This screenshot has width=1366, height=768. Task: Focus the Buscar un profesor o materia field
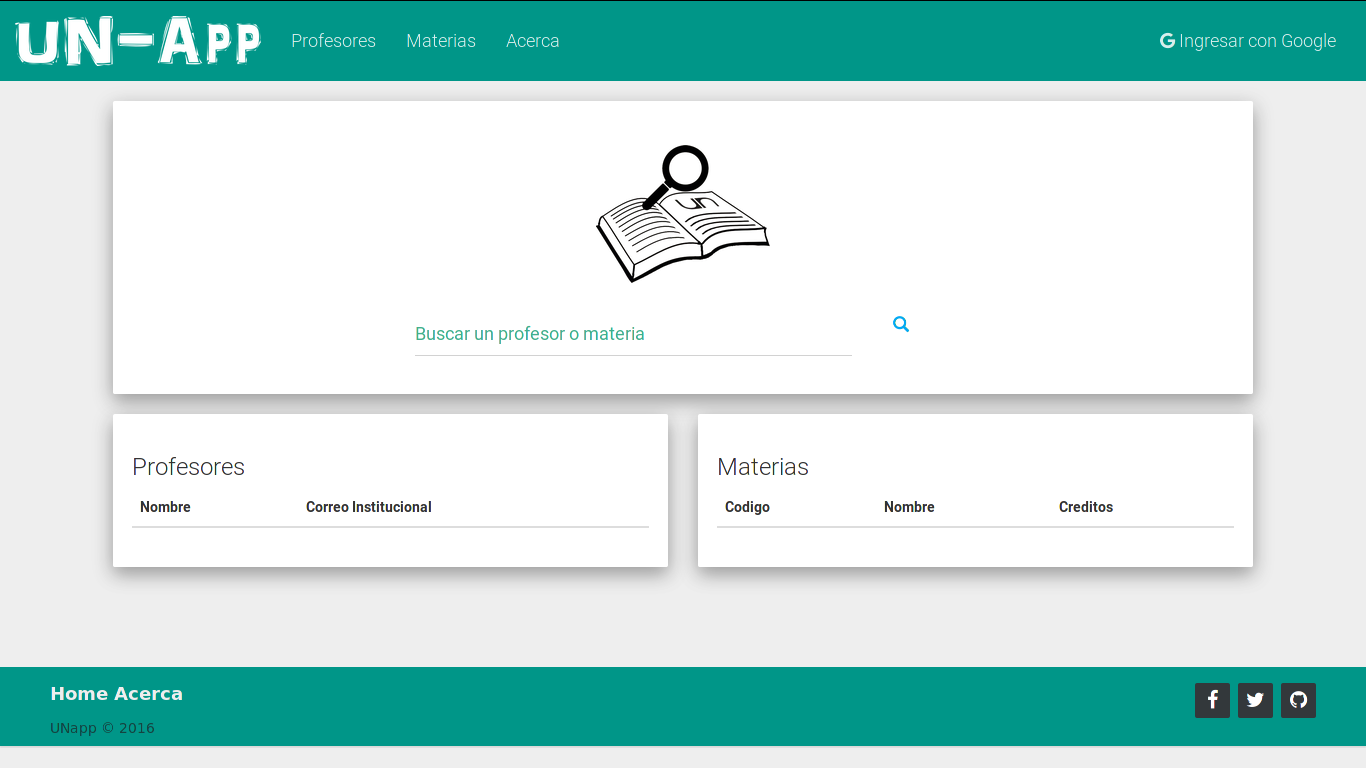pos(633,334)
